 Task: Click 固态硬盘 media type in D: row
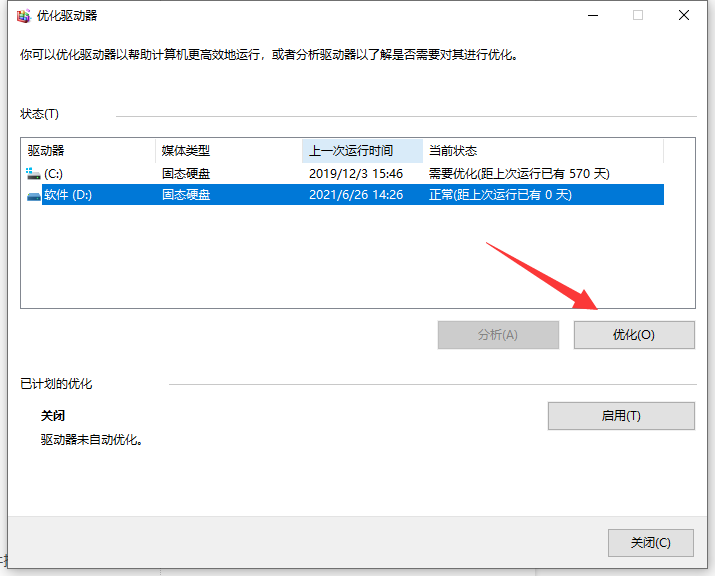(186, 195)
